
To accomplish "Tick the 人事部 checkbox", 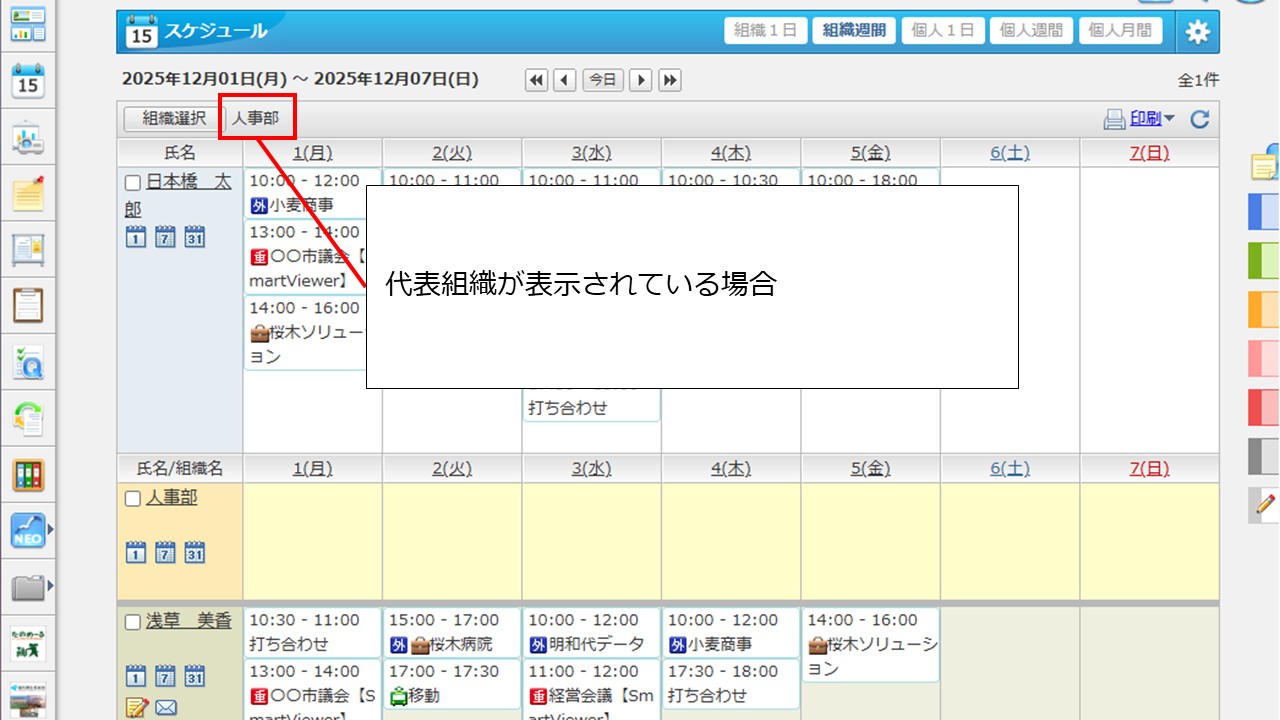I will (133, 499).
